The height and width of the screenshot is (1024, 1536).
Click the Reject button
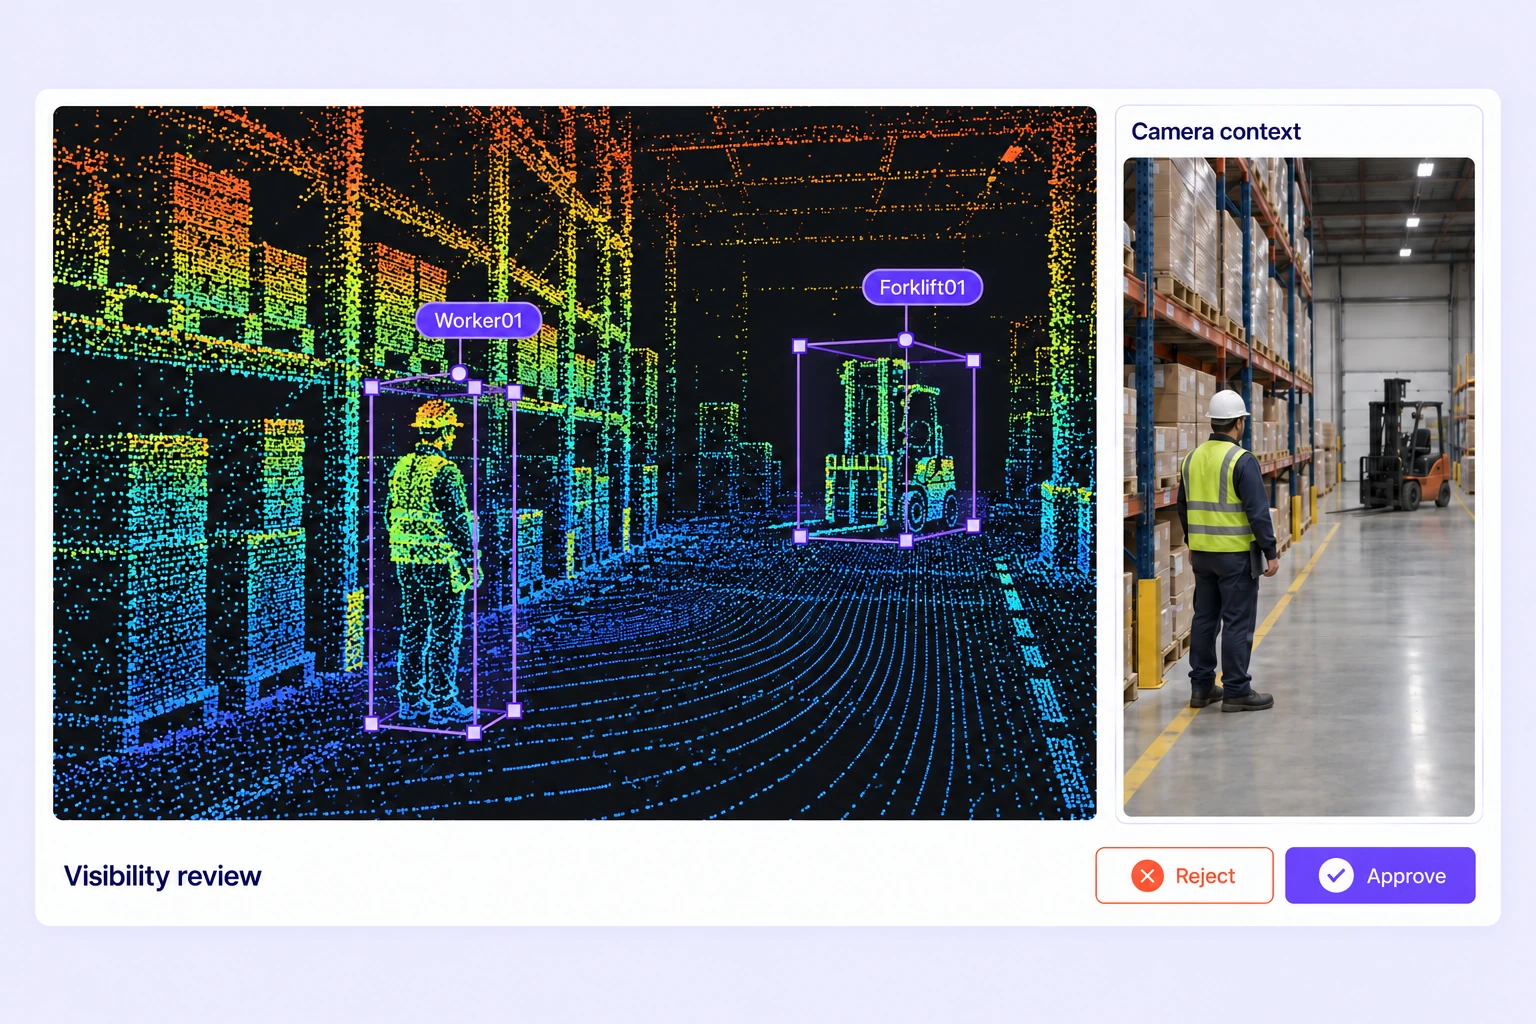tap(1184, 875)
